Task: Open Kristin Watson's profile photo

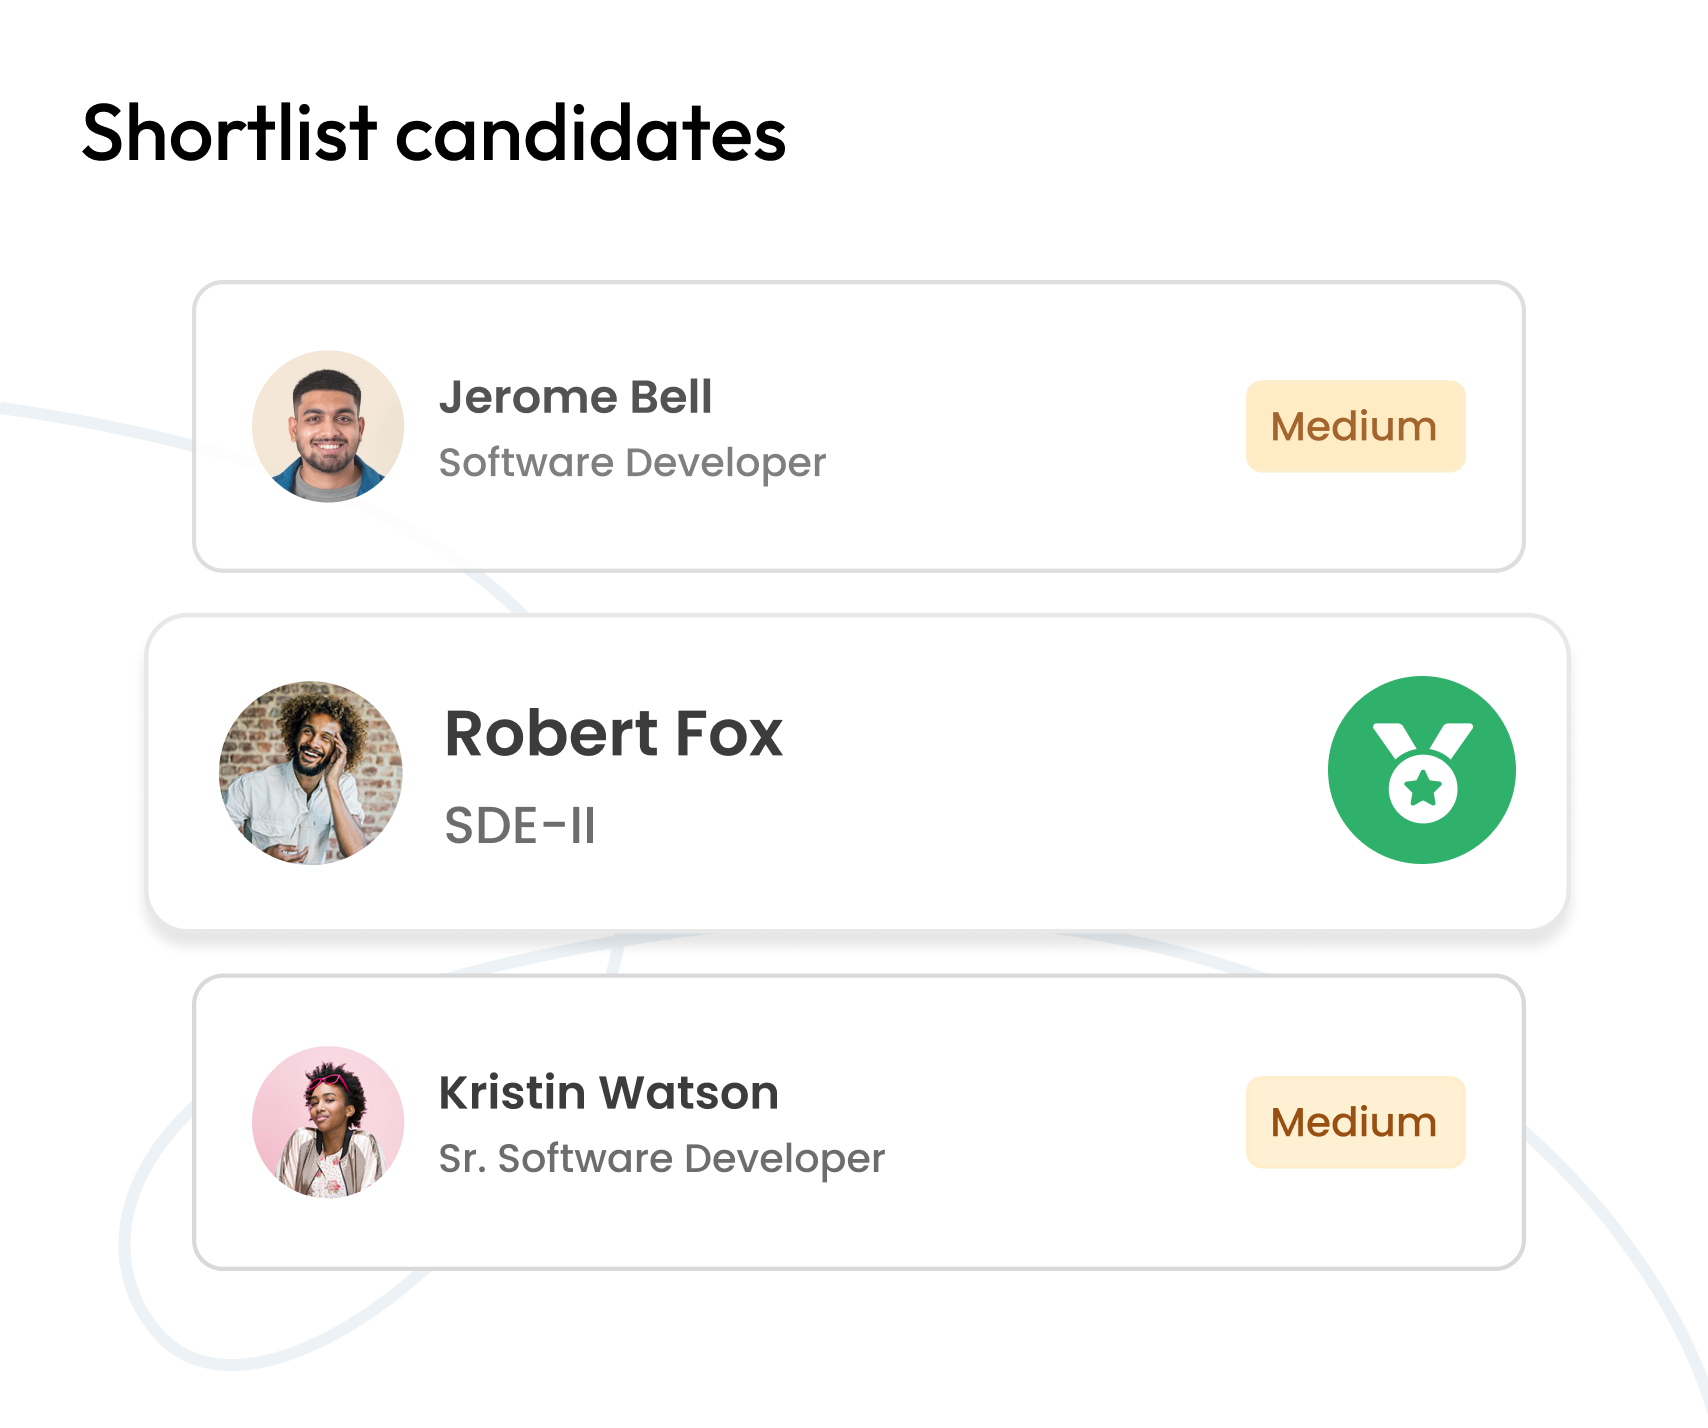Action: click(x=328, y=1122)
